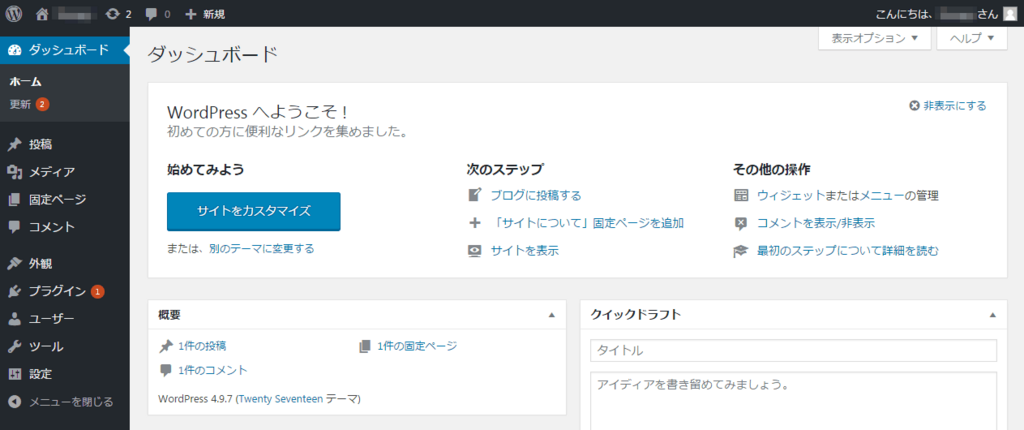Image resolution: width=1024 pixels, height=430 pixels.
Task: Select ダッシュボード in the sidebar
Action: [x=65, y=50]
